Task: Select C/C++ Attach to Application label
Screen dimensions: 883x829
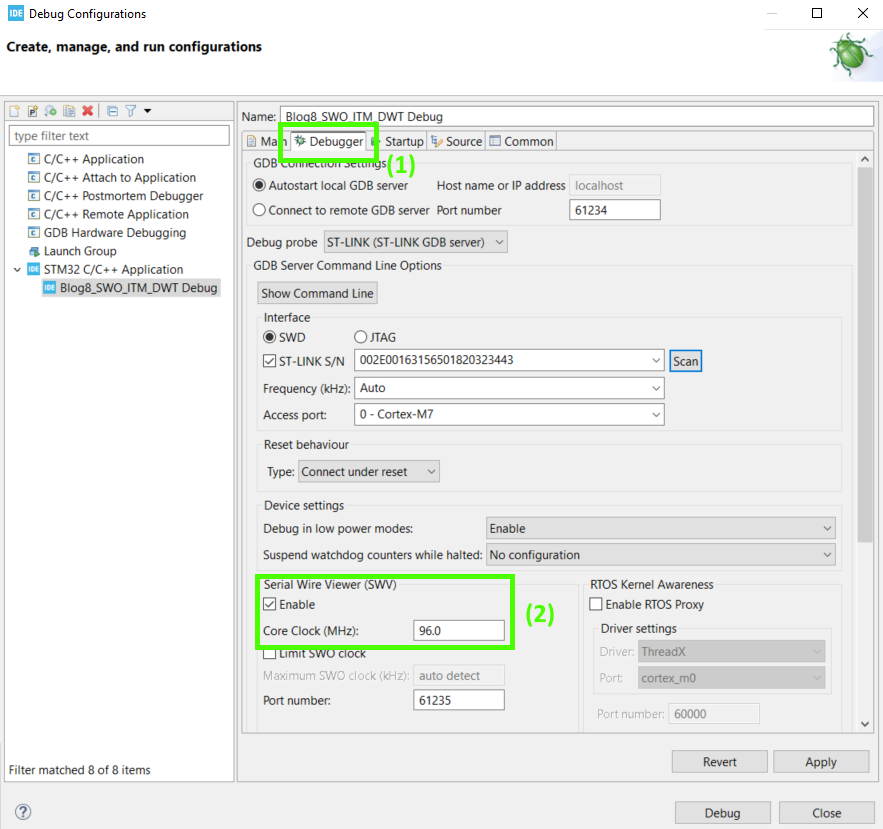Action: (120, 177)
